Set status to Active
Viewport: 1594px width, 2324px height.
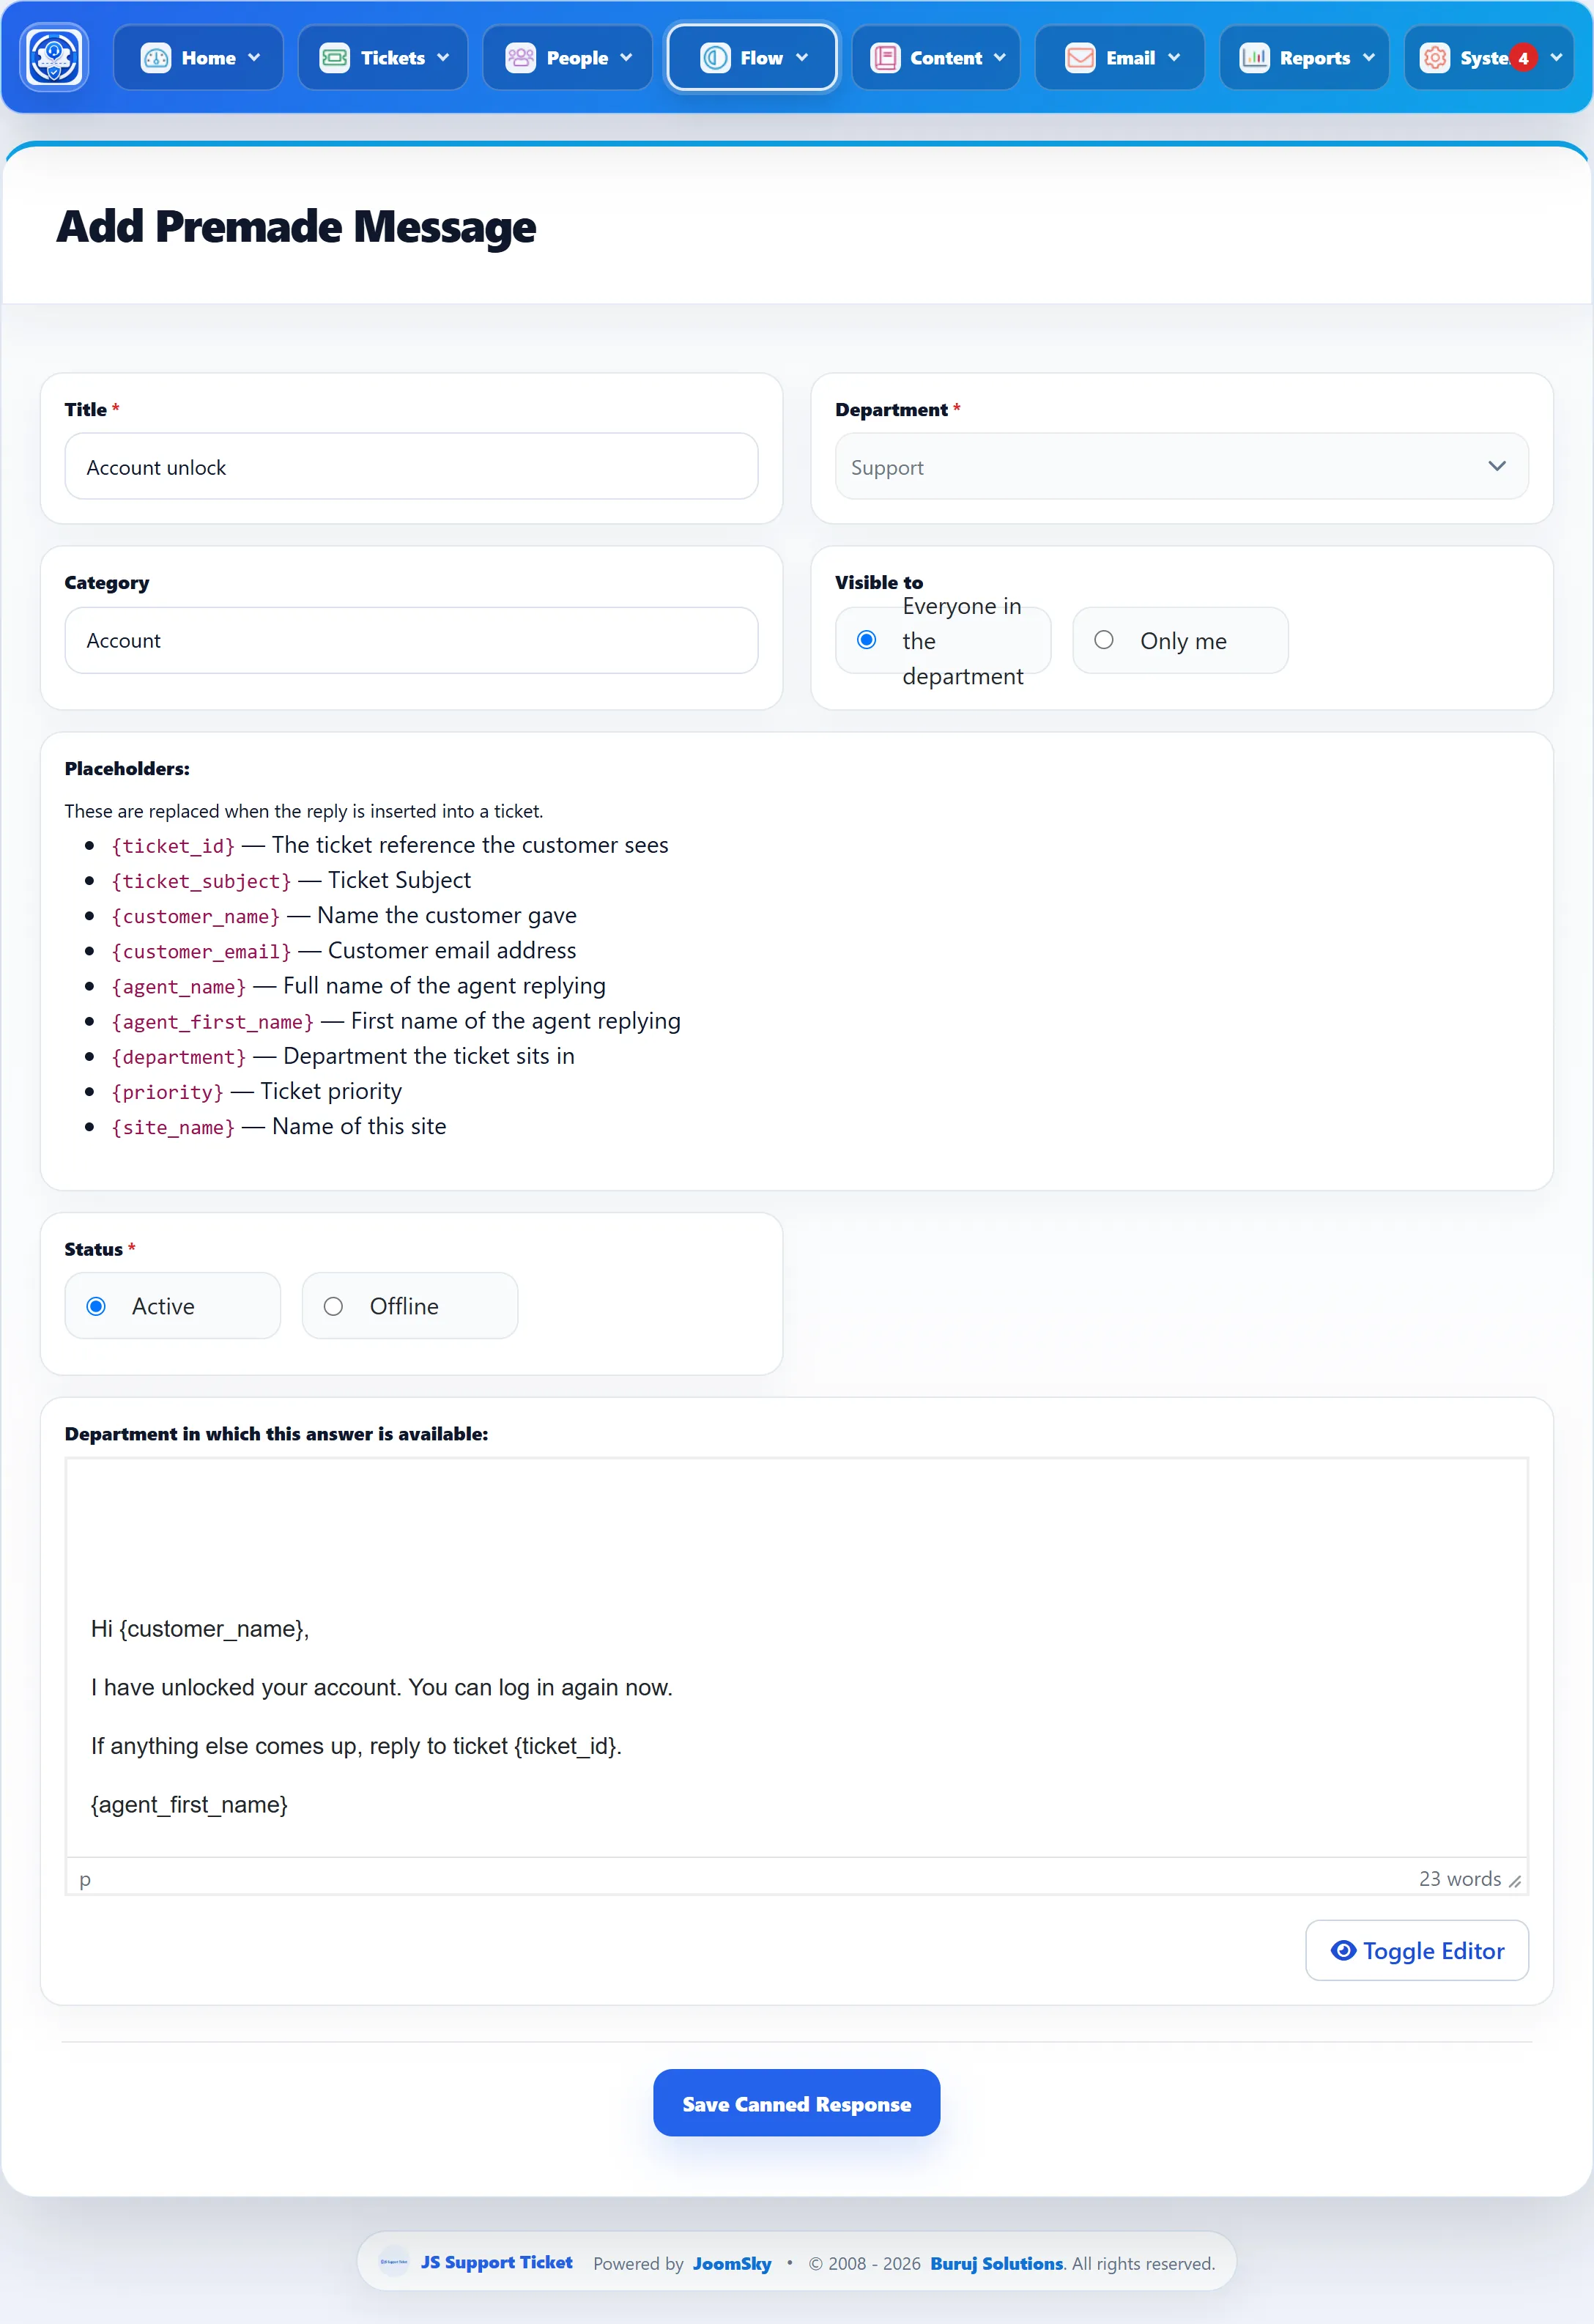coord(96,1306)
